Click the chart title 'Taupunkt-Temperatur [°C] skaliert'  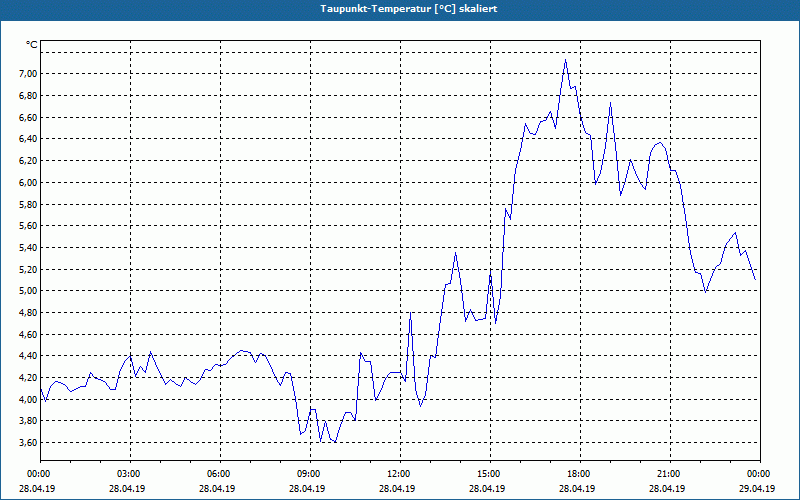point(409,9)
